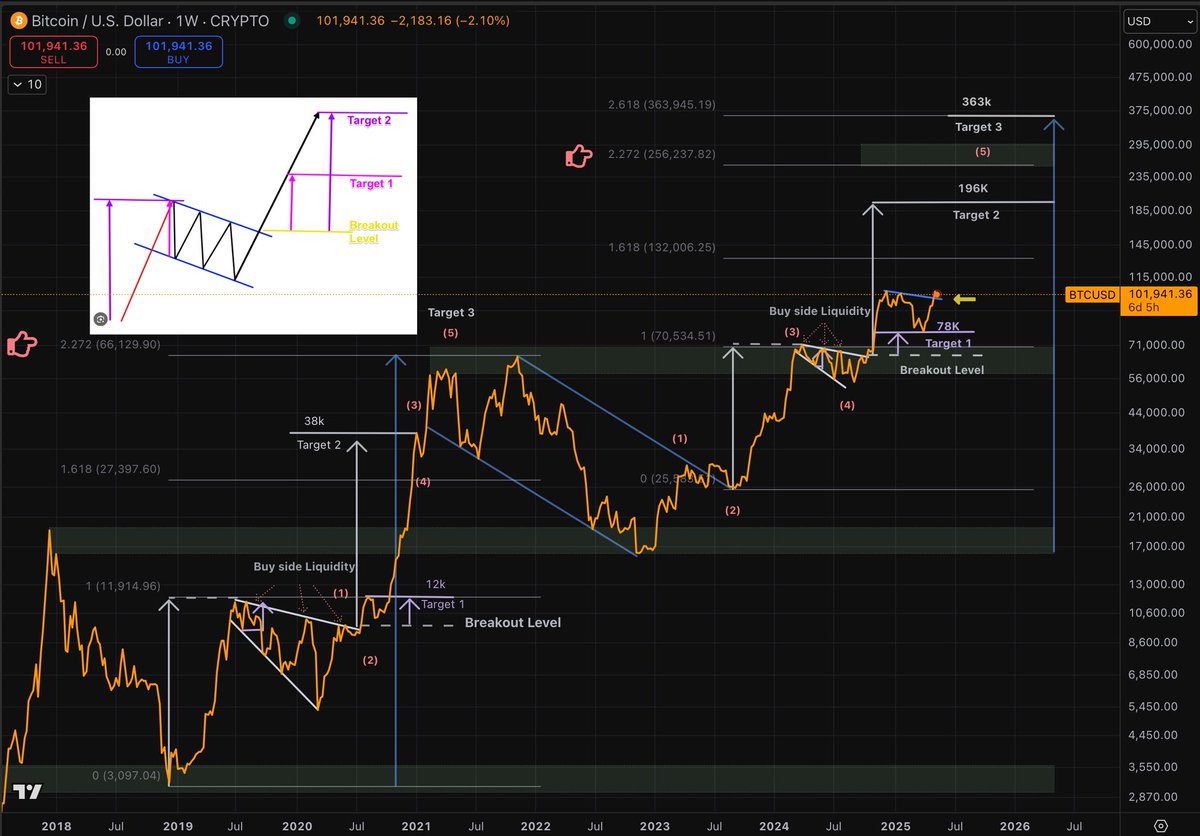Select the 363k label at top right
The width and height of the screenshot is (1200, 836).
pos(977,102)
